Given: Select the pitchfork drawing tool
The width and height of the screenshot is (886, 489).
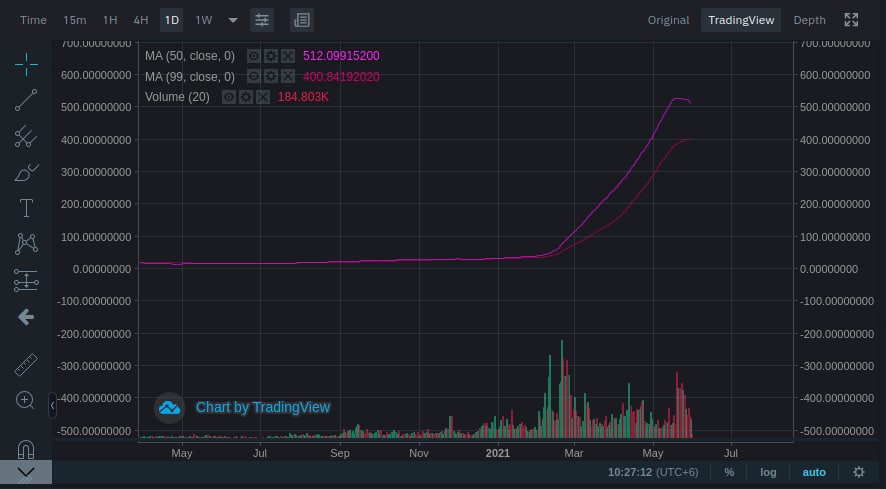Looking at the screenshot, I should coord(26,136).
